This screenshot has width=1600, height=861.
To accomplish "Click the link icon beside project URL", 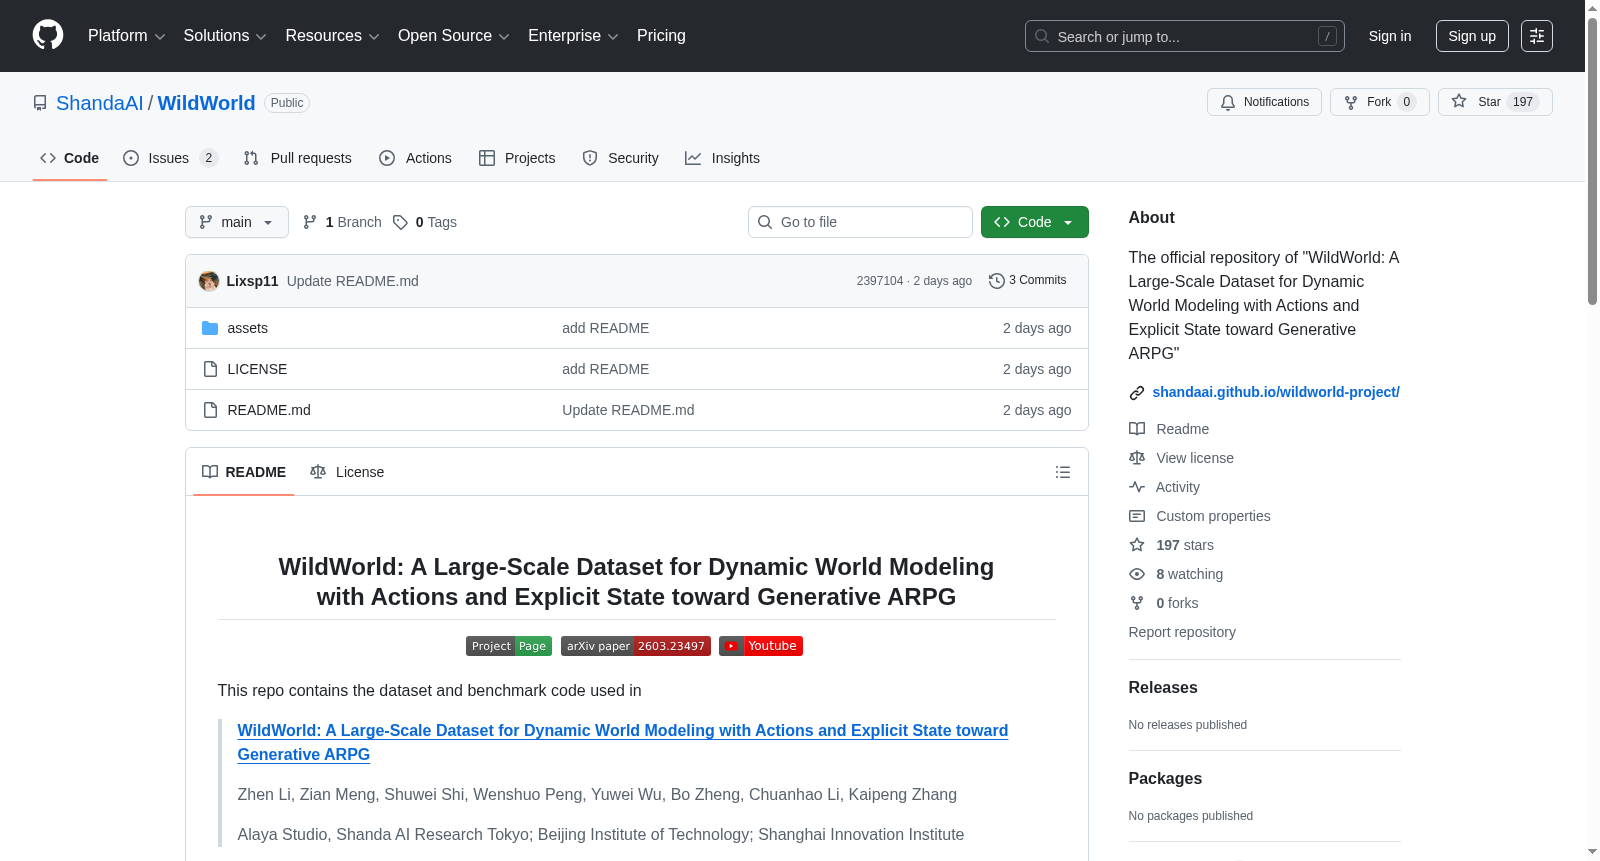I will [1137, 393].
